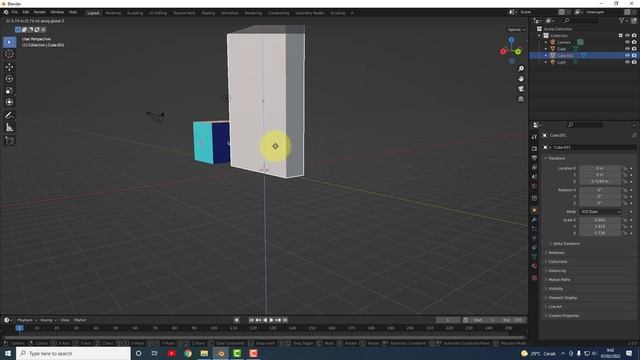
Task: Switch to the Modeling workspace tab
Action: (113, 13)
